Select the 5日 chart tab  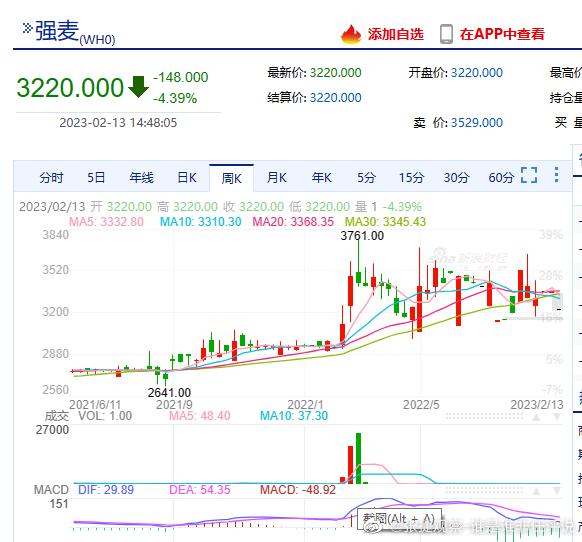96,177
